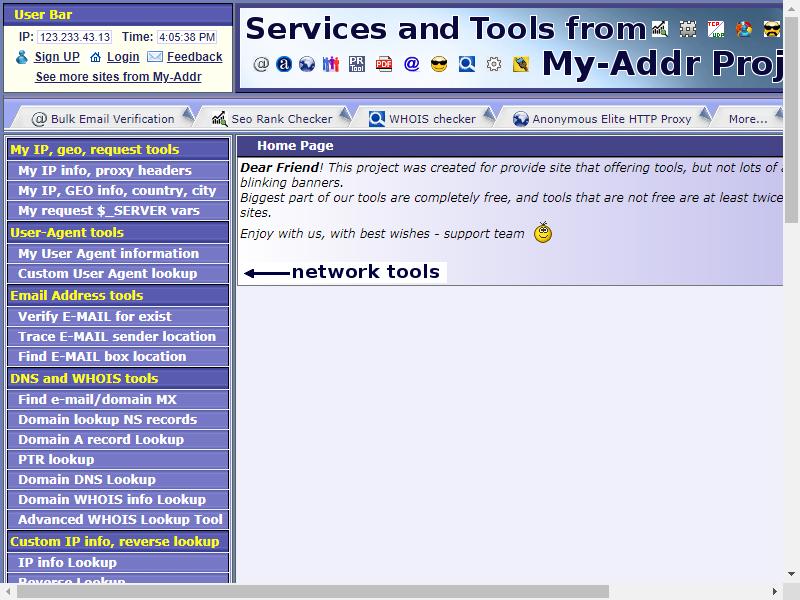Click the TCP UDP icon
800x600 pixels.
click(x=716, y=29)
